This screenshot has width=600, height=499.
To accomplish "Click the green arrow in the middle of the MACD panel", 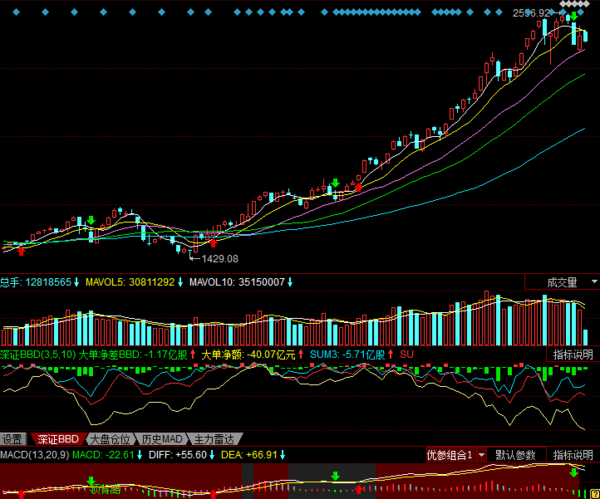I will [336, 477].
